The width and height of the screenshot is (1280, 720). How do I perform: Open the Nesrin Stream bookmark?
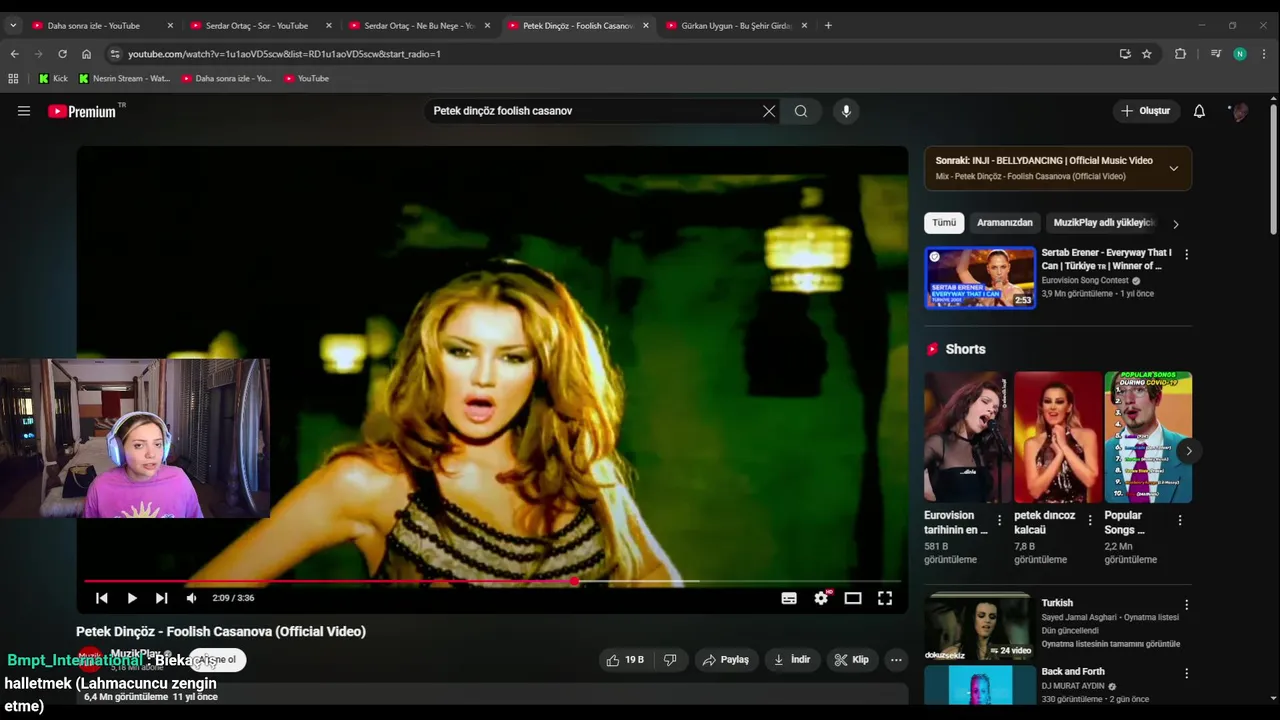pos(124,78)
